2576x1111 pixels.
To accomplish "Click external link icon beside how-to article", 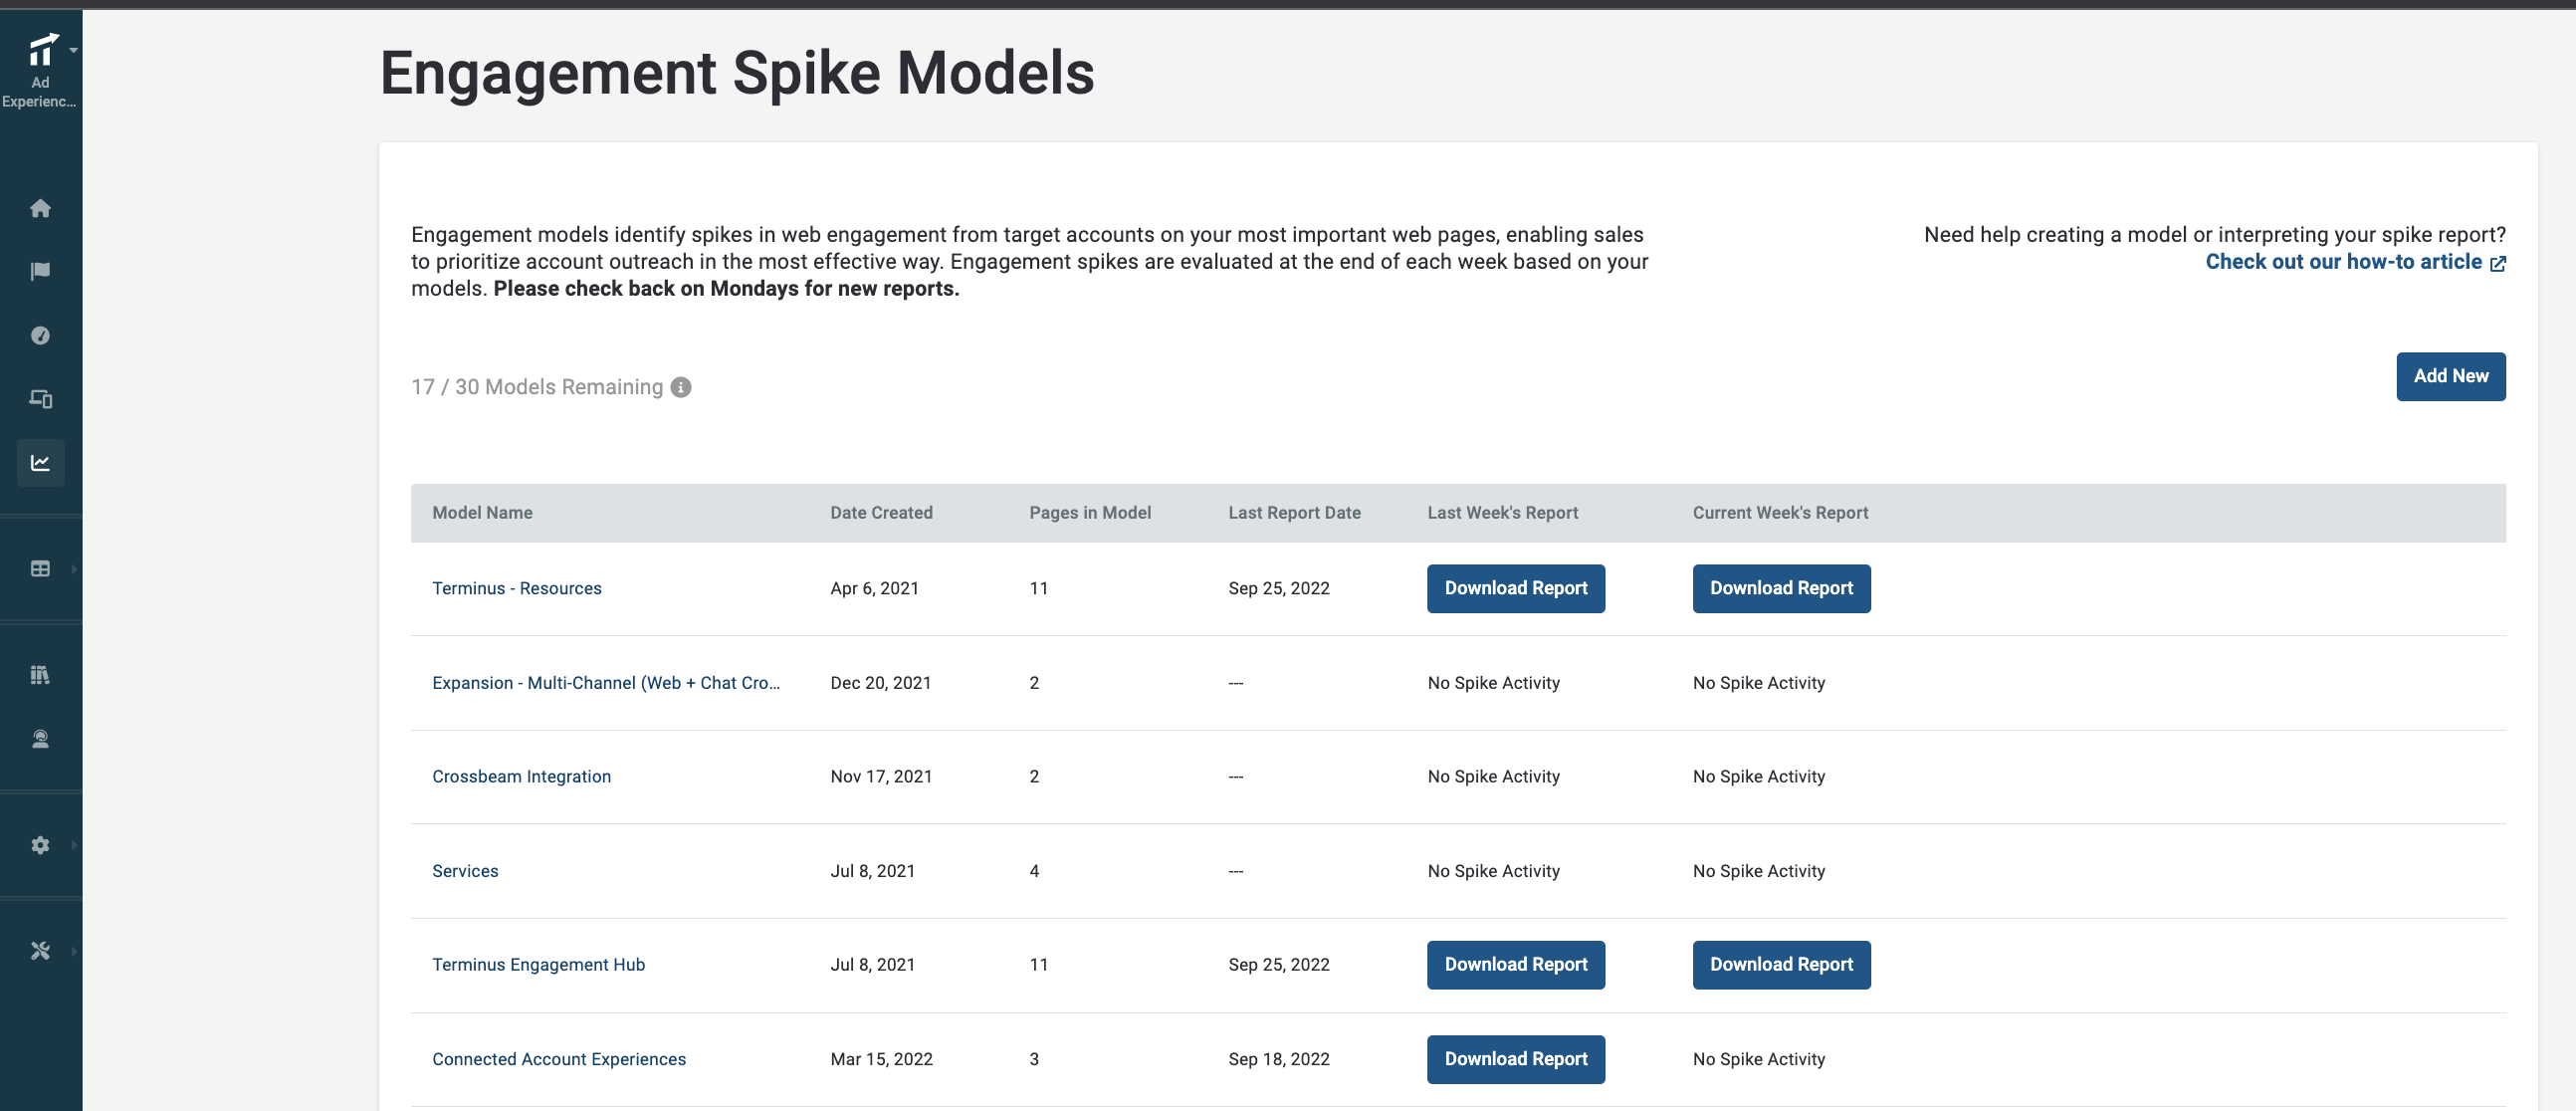I will pos(2497,263).
